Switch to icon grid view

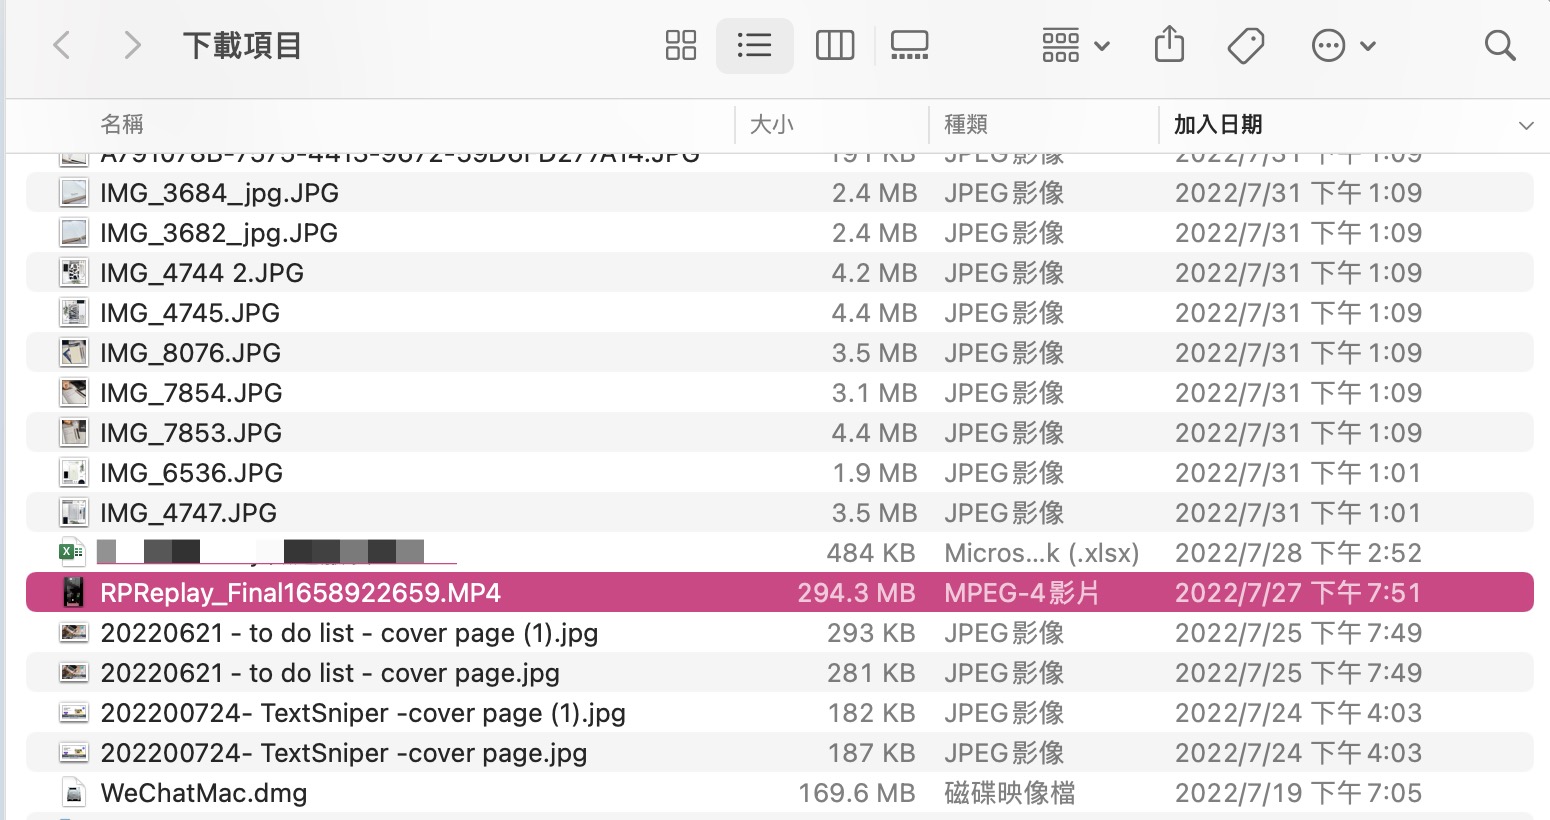[680, 45]
